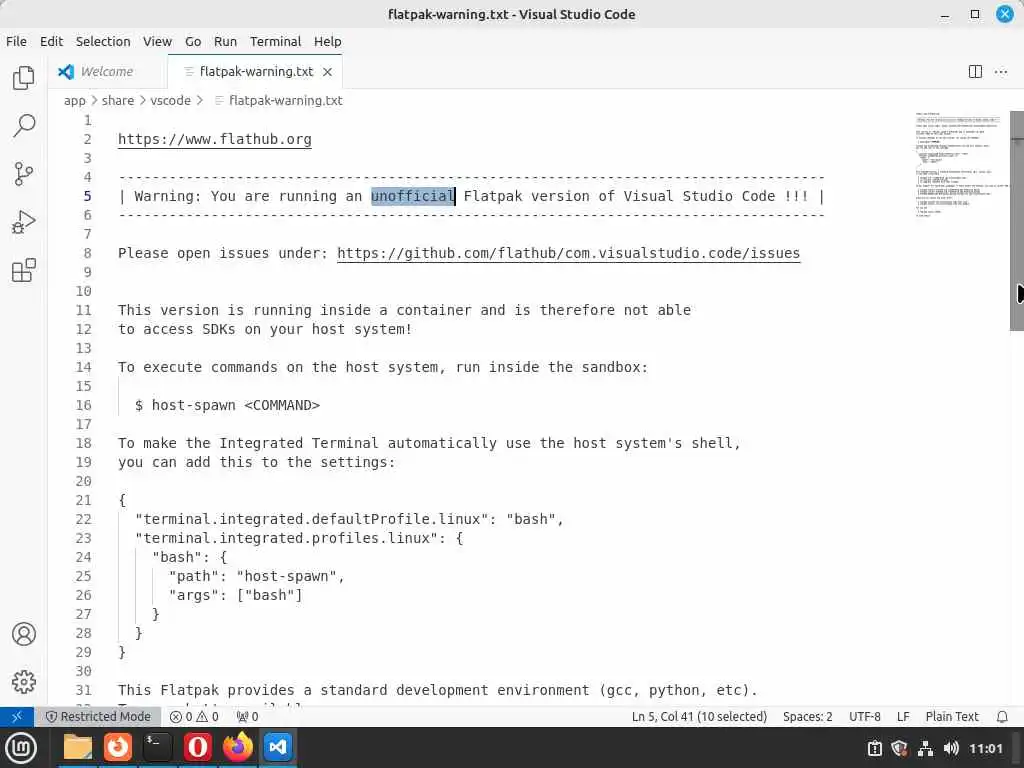Click the minimap code overview

pos(960,165)
